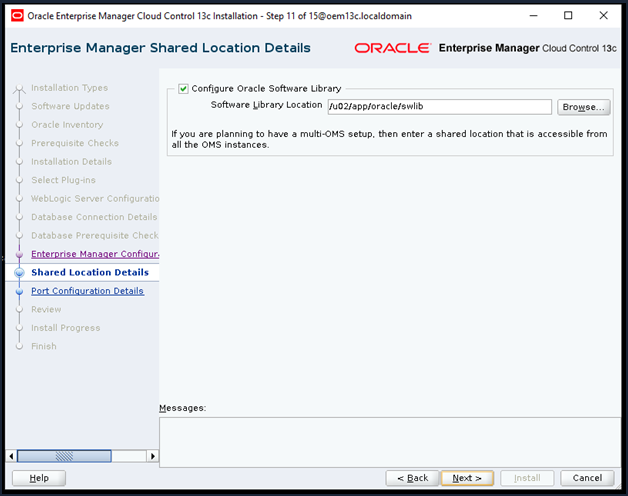
Task: Maximize the installer window
Action: (x=568, y=16)
